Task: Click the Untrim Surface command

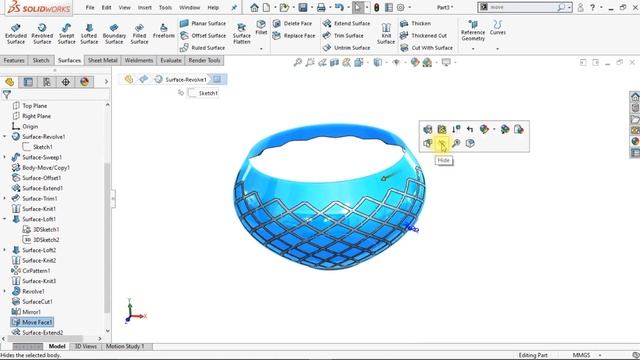Action: tap(346, 48)
